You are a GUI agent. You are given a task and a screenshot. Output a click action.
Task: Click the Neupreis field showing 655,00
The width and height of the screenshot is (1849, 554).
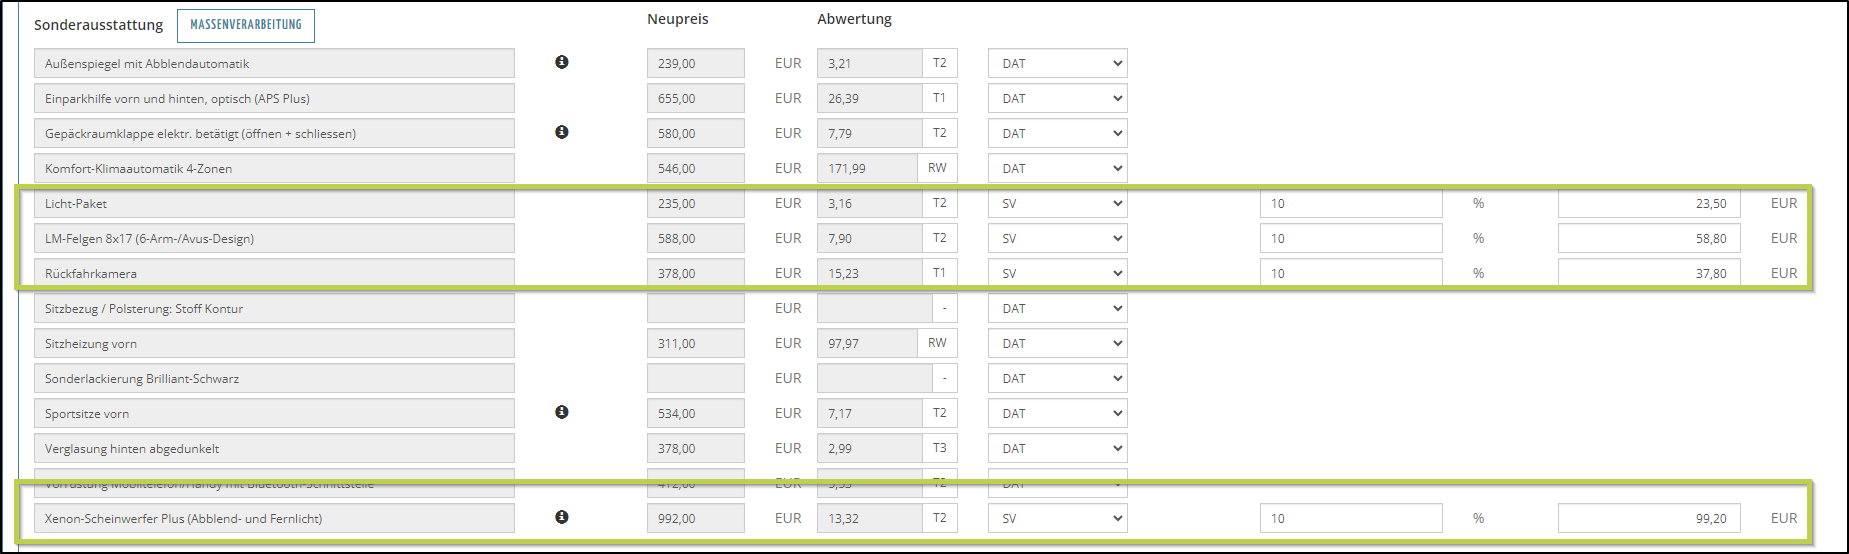[x=695, y=98]
